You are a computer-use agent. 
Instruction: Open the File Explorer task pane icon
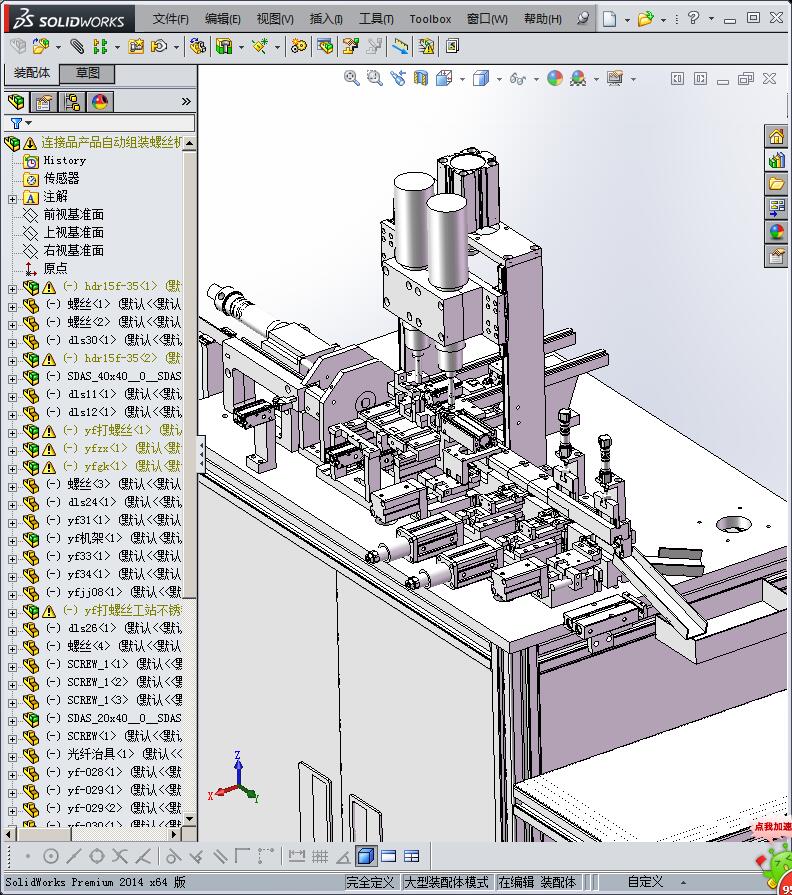pos(776,184)
